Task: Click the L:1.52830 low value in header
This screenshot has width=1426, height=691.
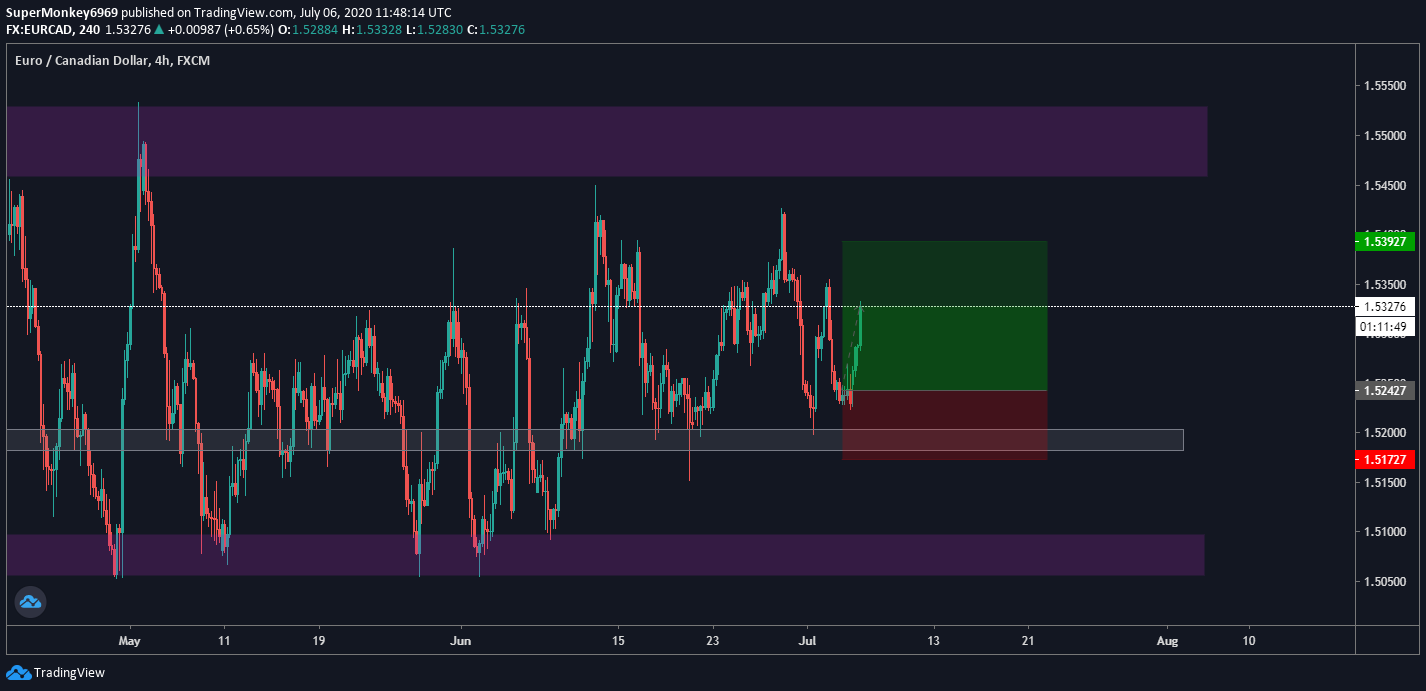Action: [435, 30]
